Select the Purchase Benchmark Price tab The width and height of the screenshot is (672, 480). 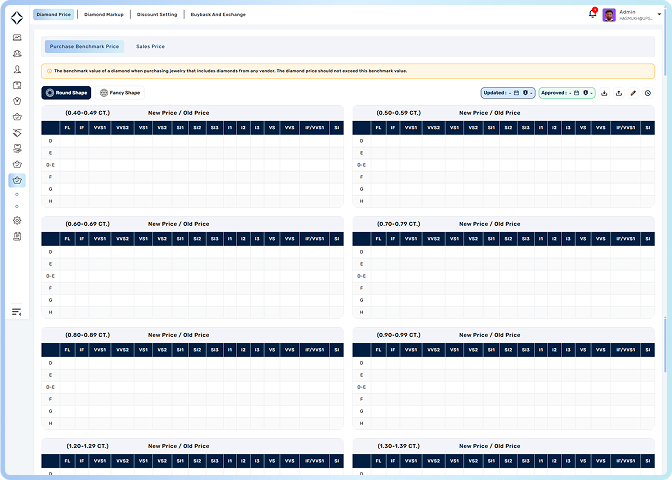coord(84,46)
